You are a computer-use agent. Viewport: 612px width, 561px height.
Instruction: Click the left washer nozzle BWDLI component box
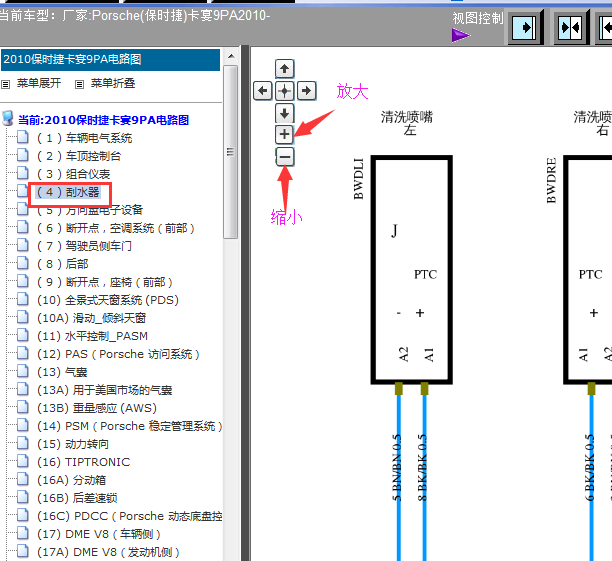(411, 270)
